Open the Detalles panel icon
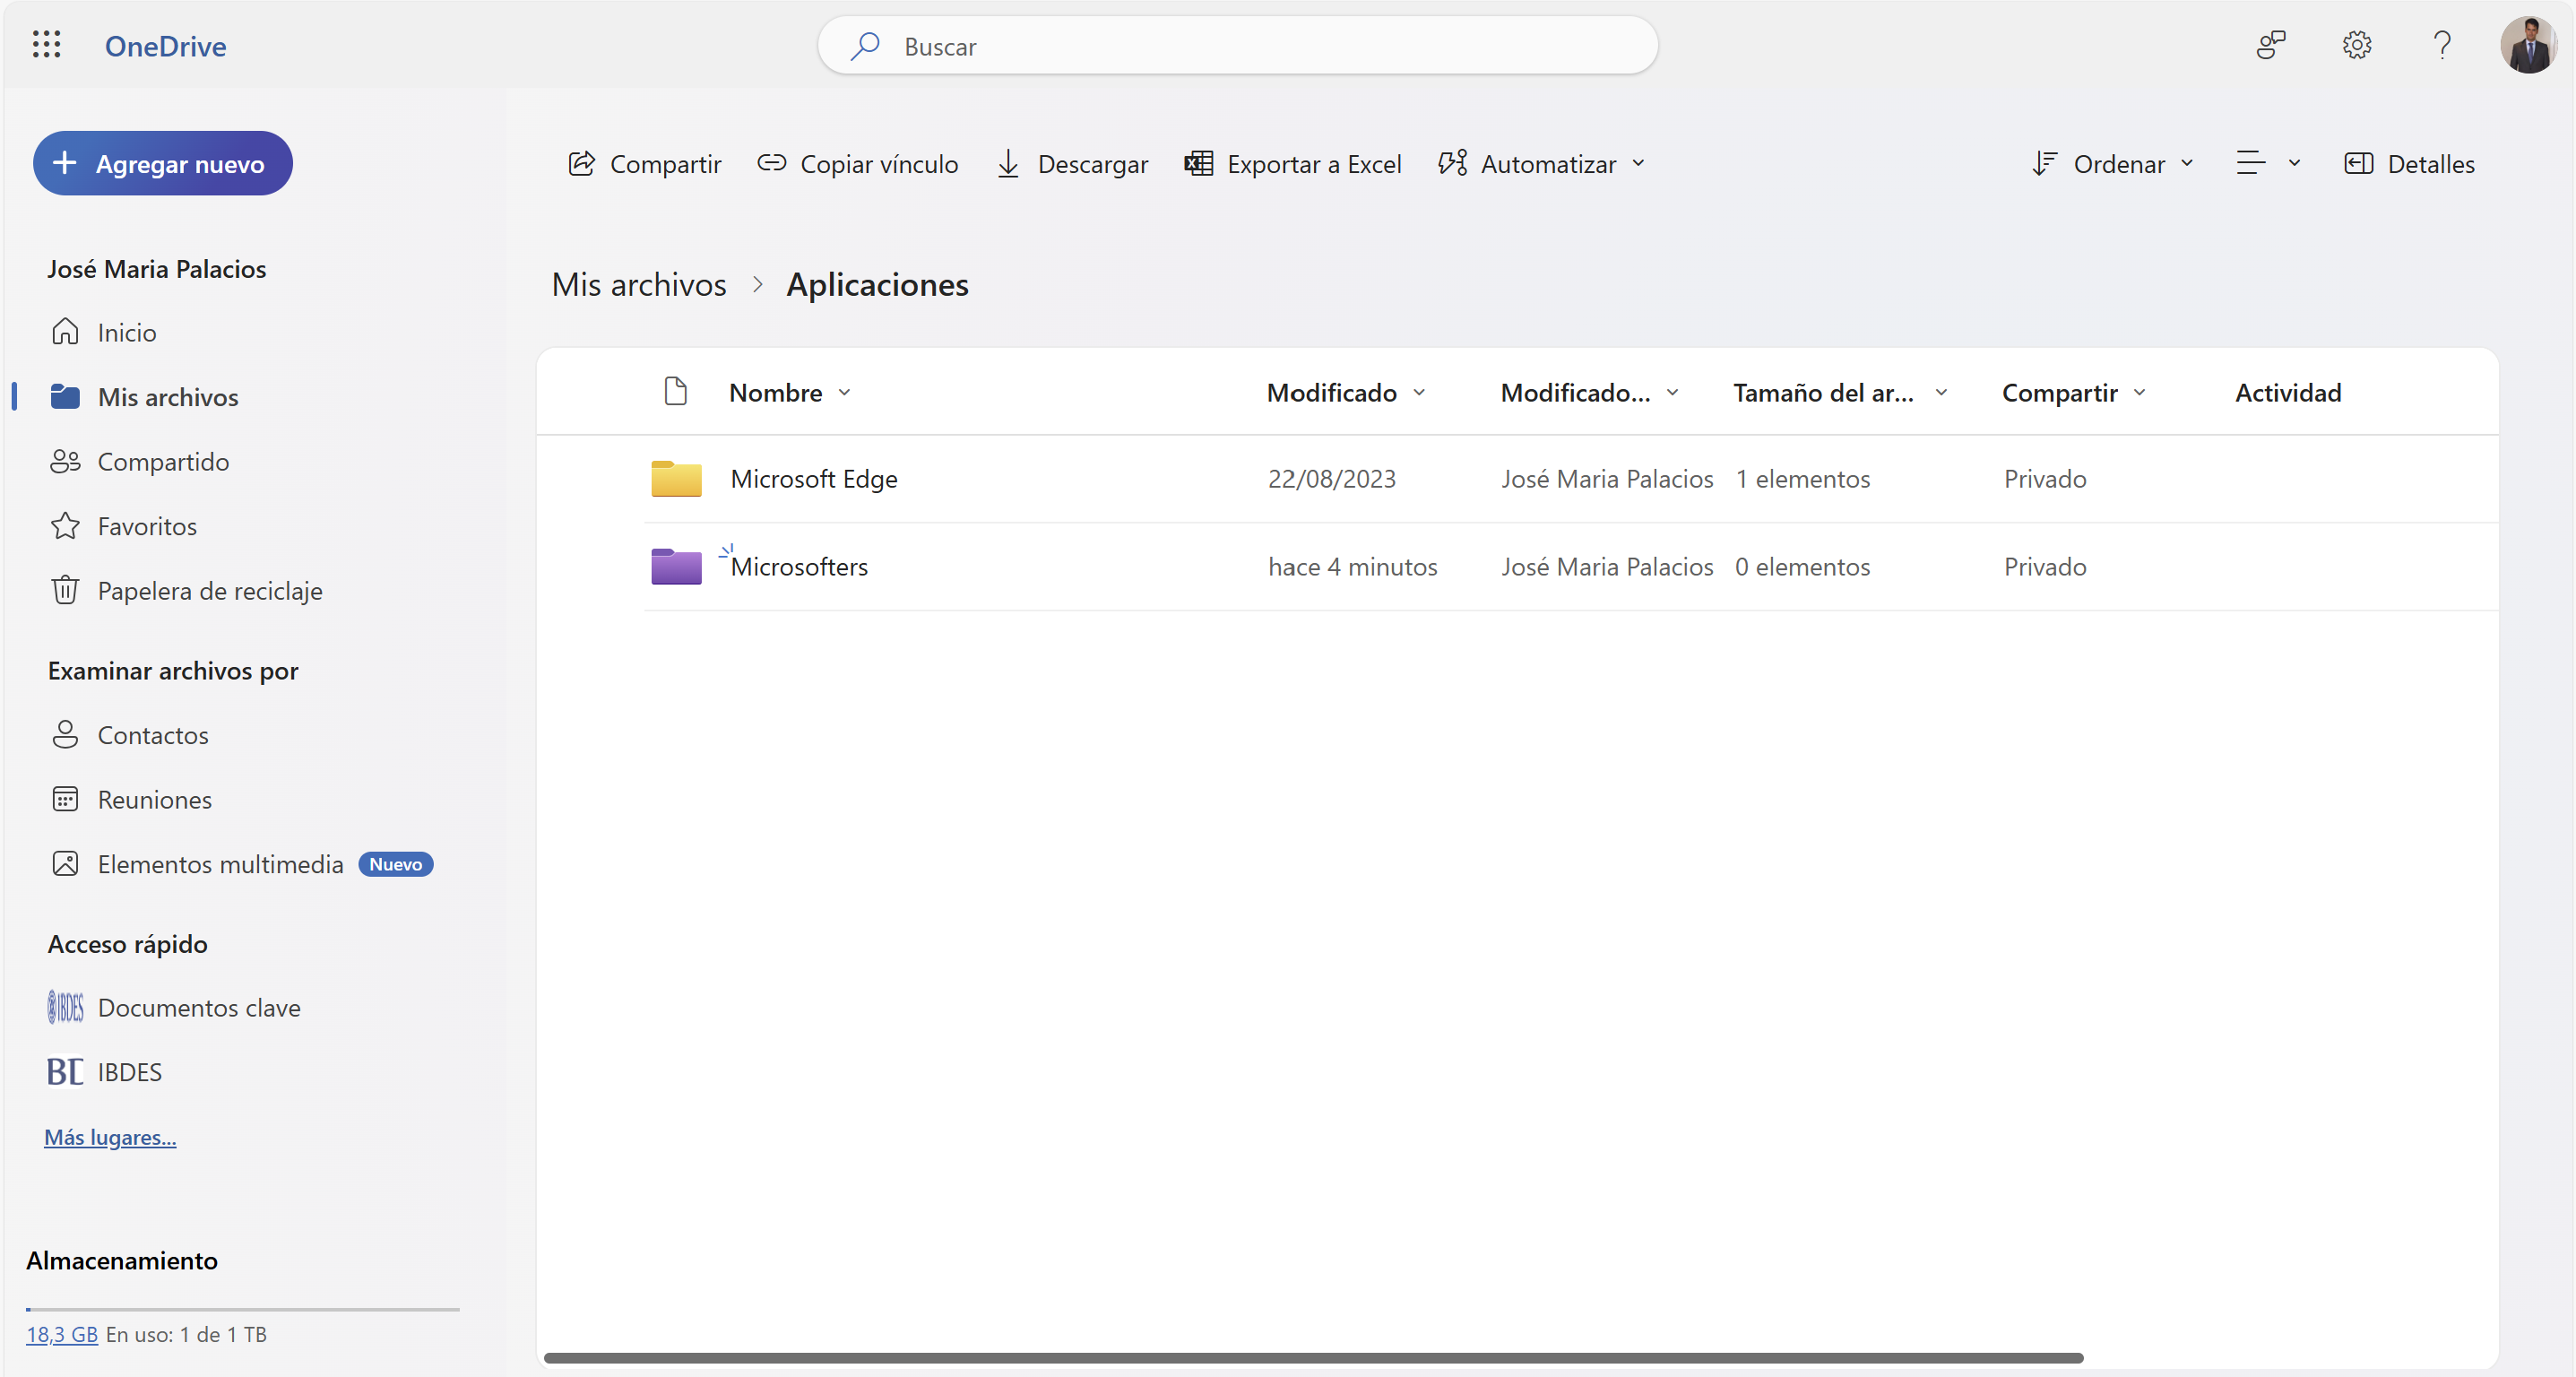The image size is (2576, 1377). coord(2360,163)
